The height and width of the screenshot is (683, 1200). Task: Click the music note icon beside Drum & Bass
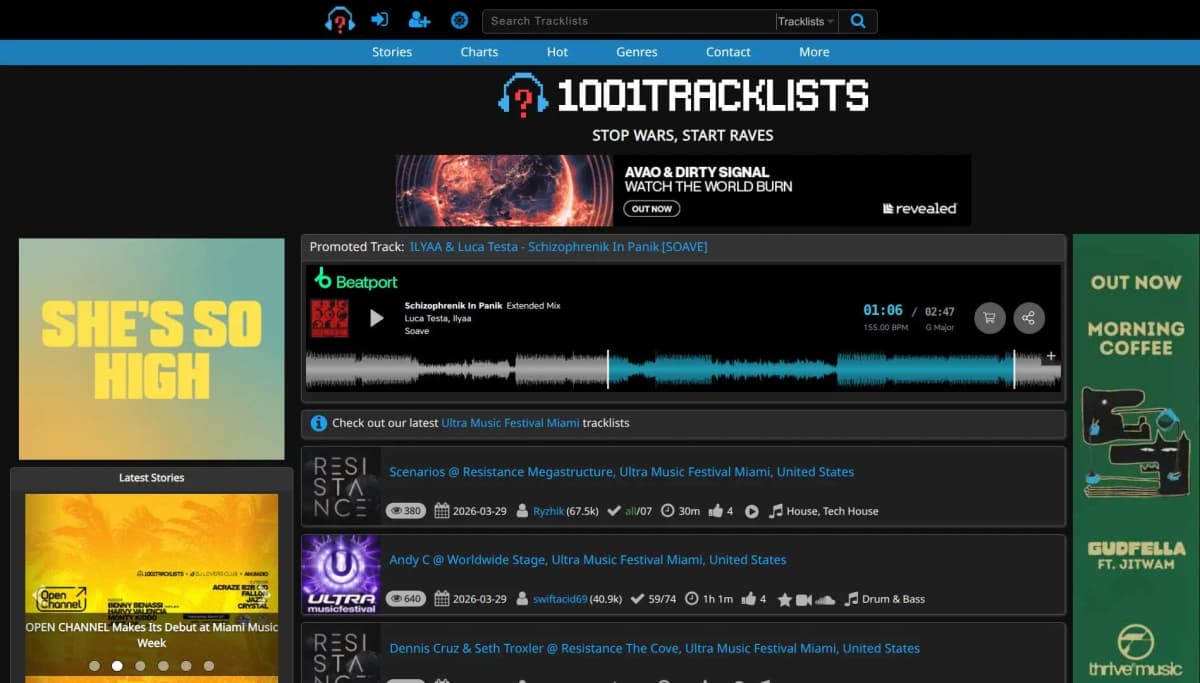tap(851, 599)
